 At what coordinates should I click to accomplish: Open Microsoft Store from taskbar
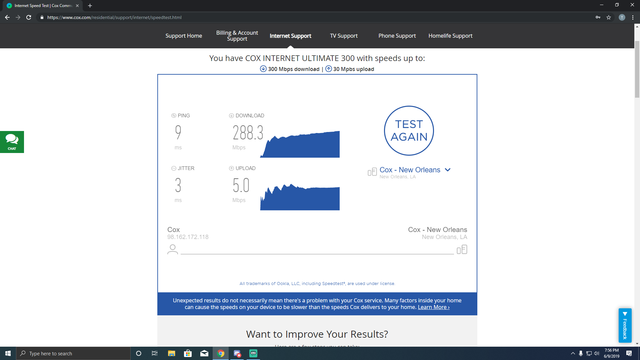pos(188,353)
